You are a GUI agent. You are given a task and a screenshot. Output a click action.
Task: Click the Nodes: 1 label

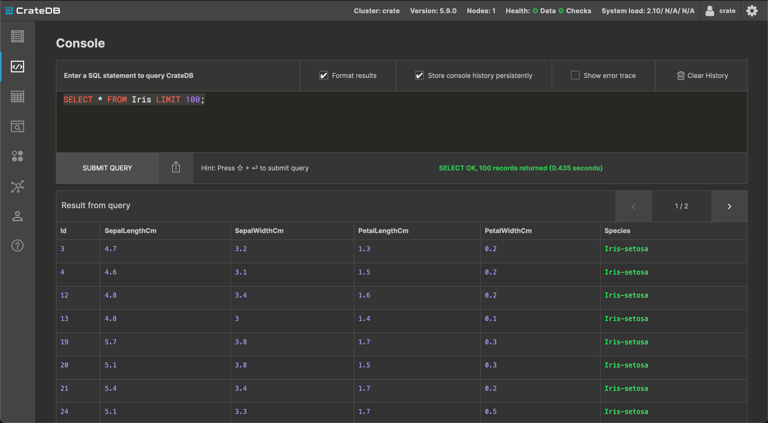click(480, 11)
